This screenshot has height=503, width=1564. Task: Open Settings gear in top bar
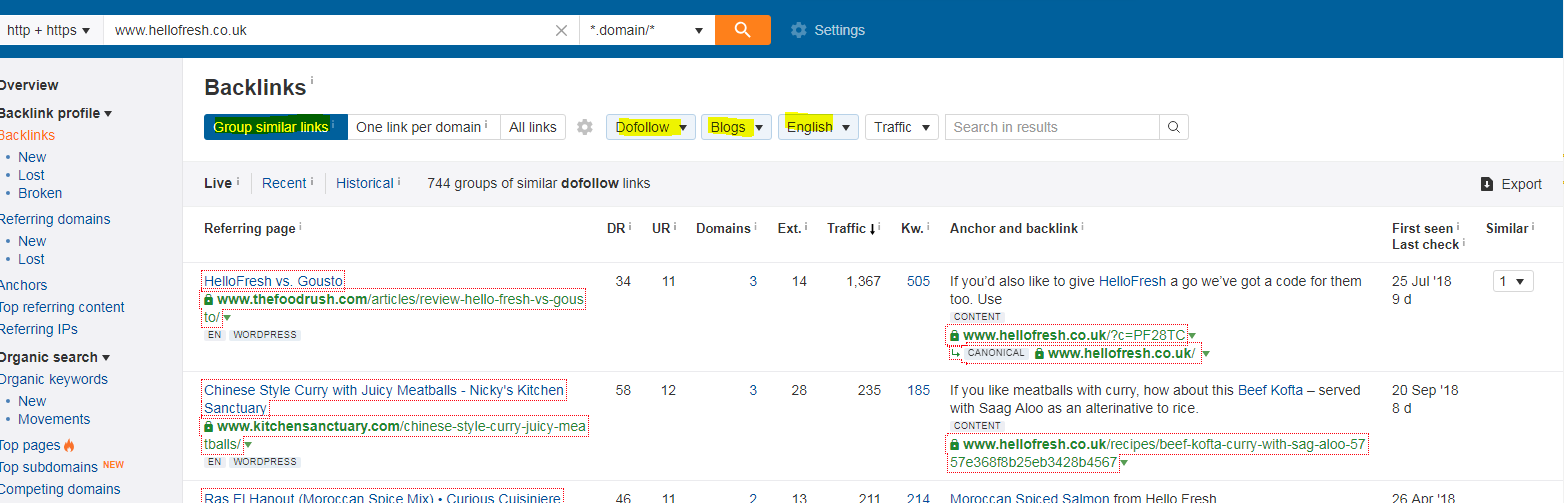[798, 30]
